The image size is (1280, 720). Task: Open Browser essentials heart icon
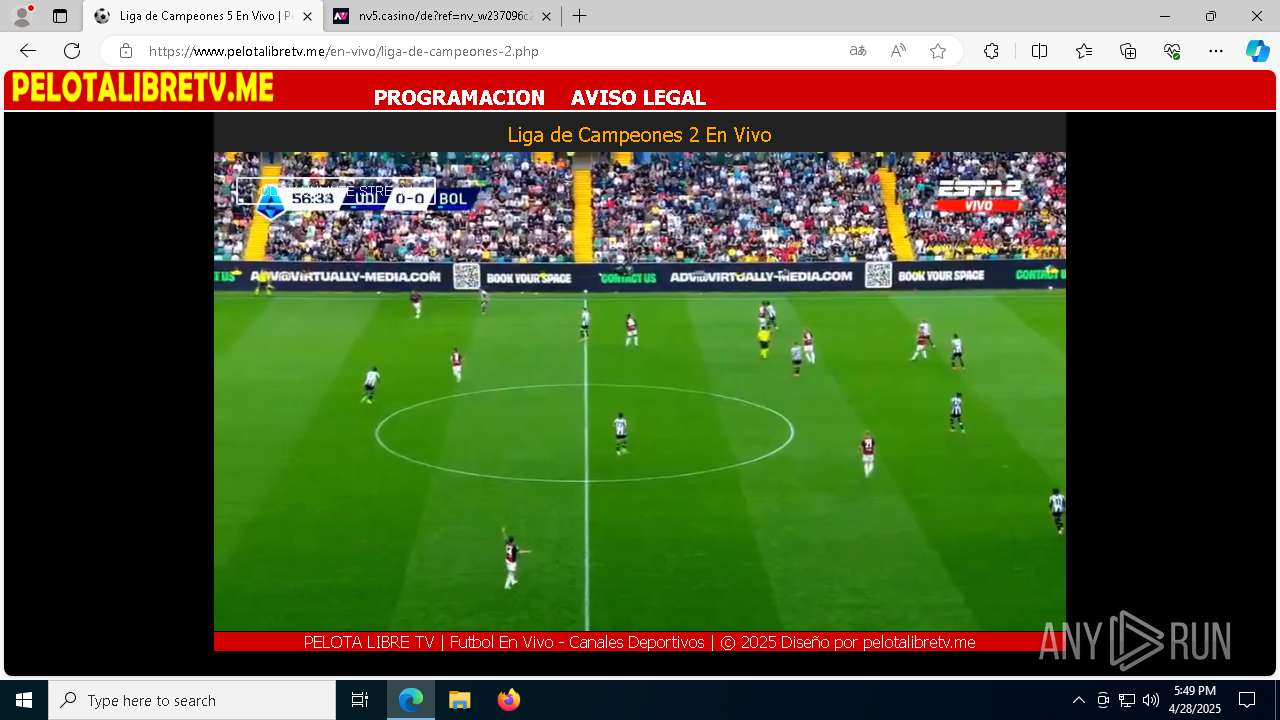click(x=1172, y=51)
